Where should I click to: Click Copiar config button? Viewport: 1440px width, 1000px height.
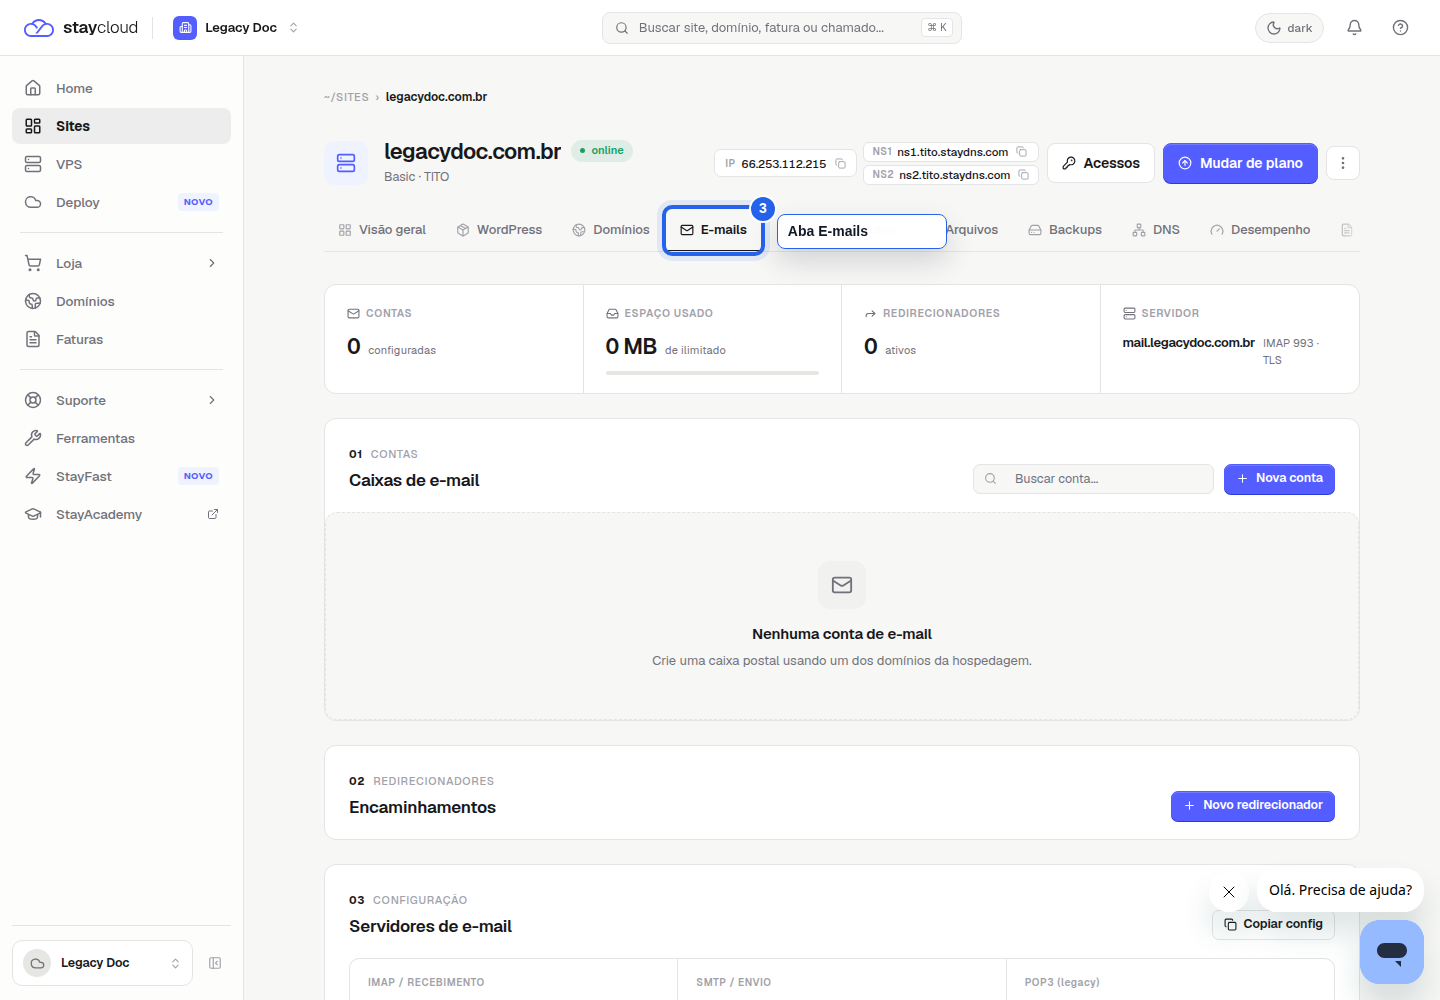pyautogui.click(x=1273, y=924)
